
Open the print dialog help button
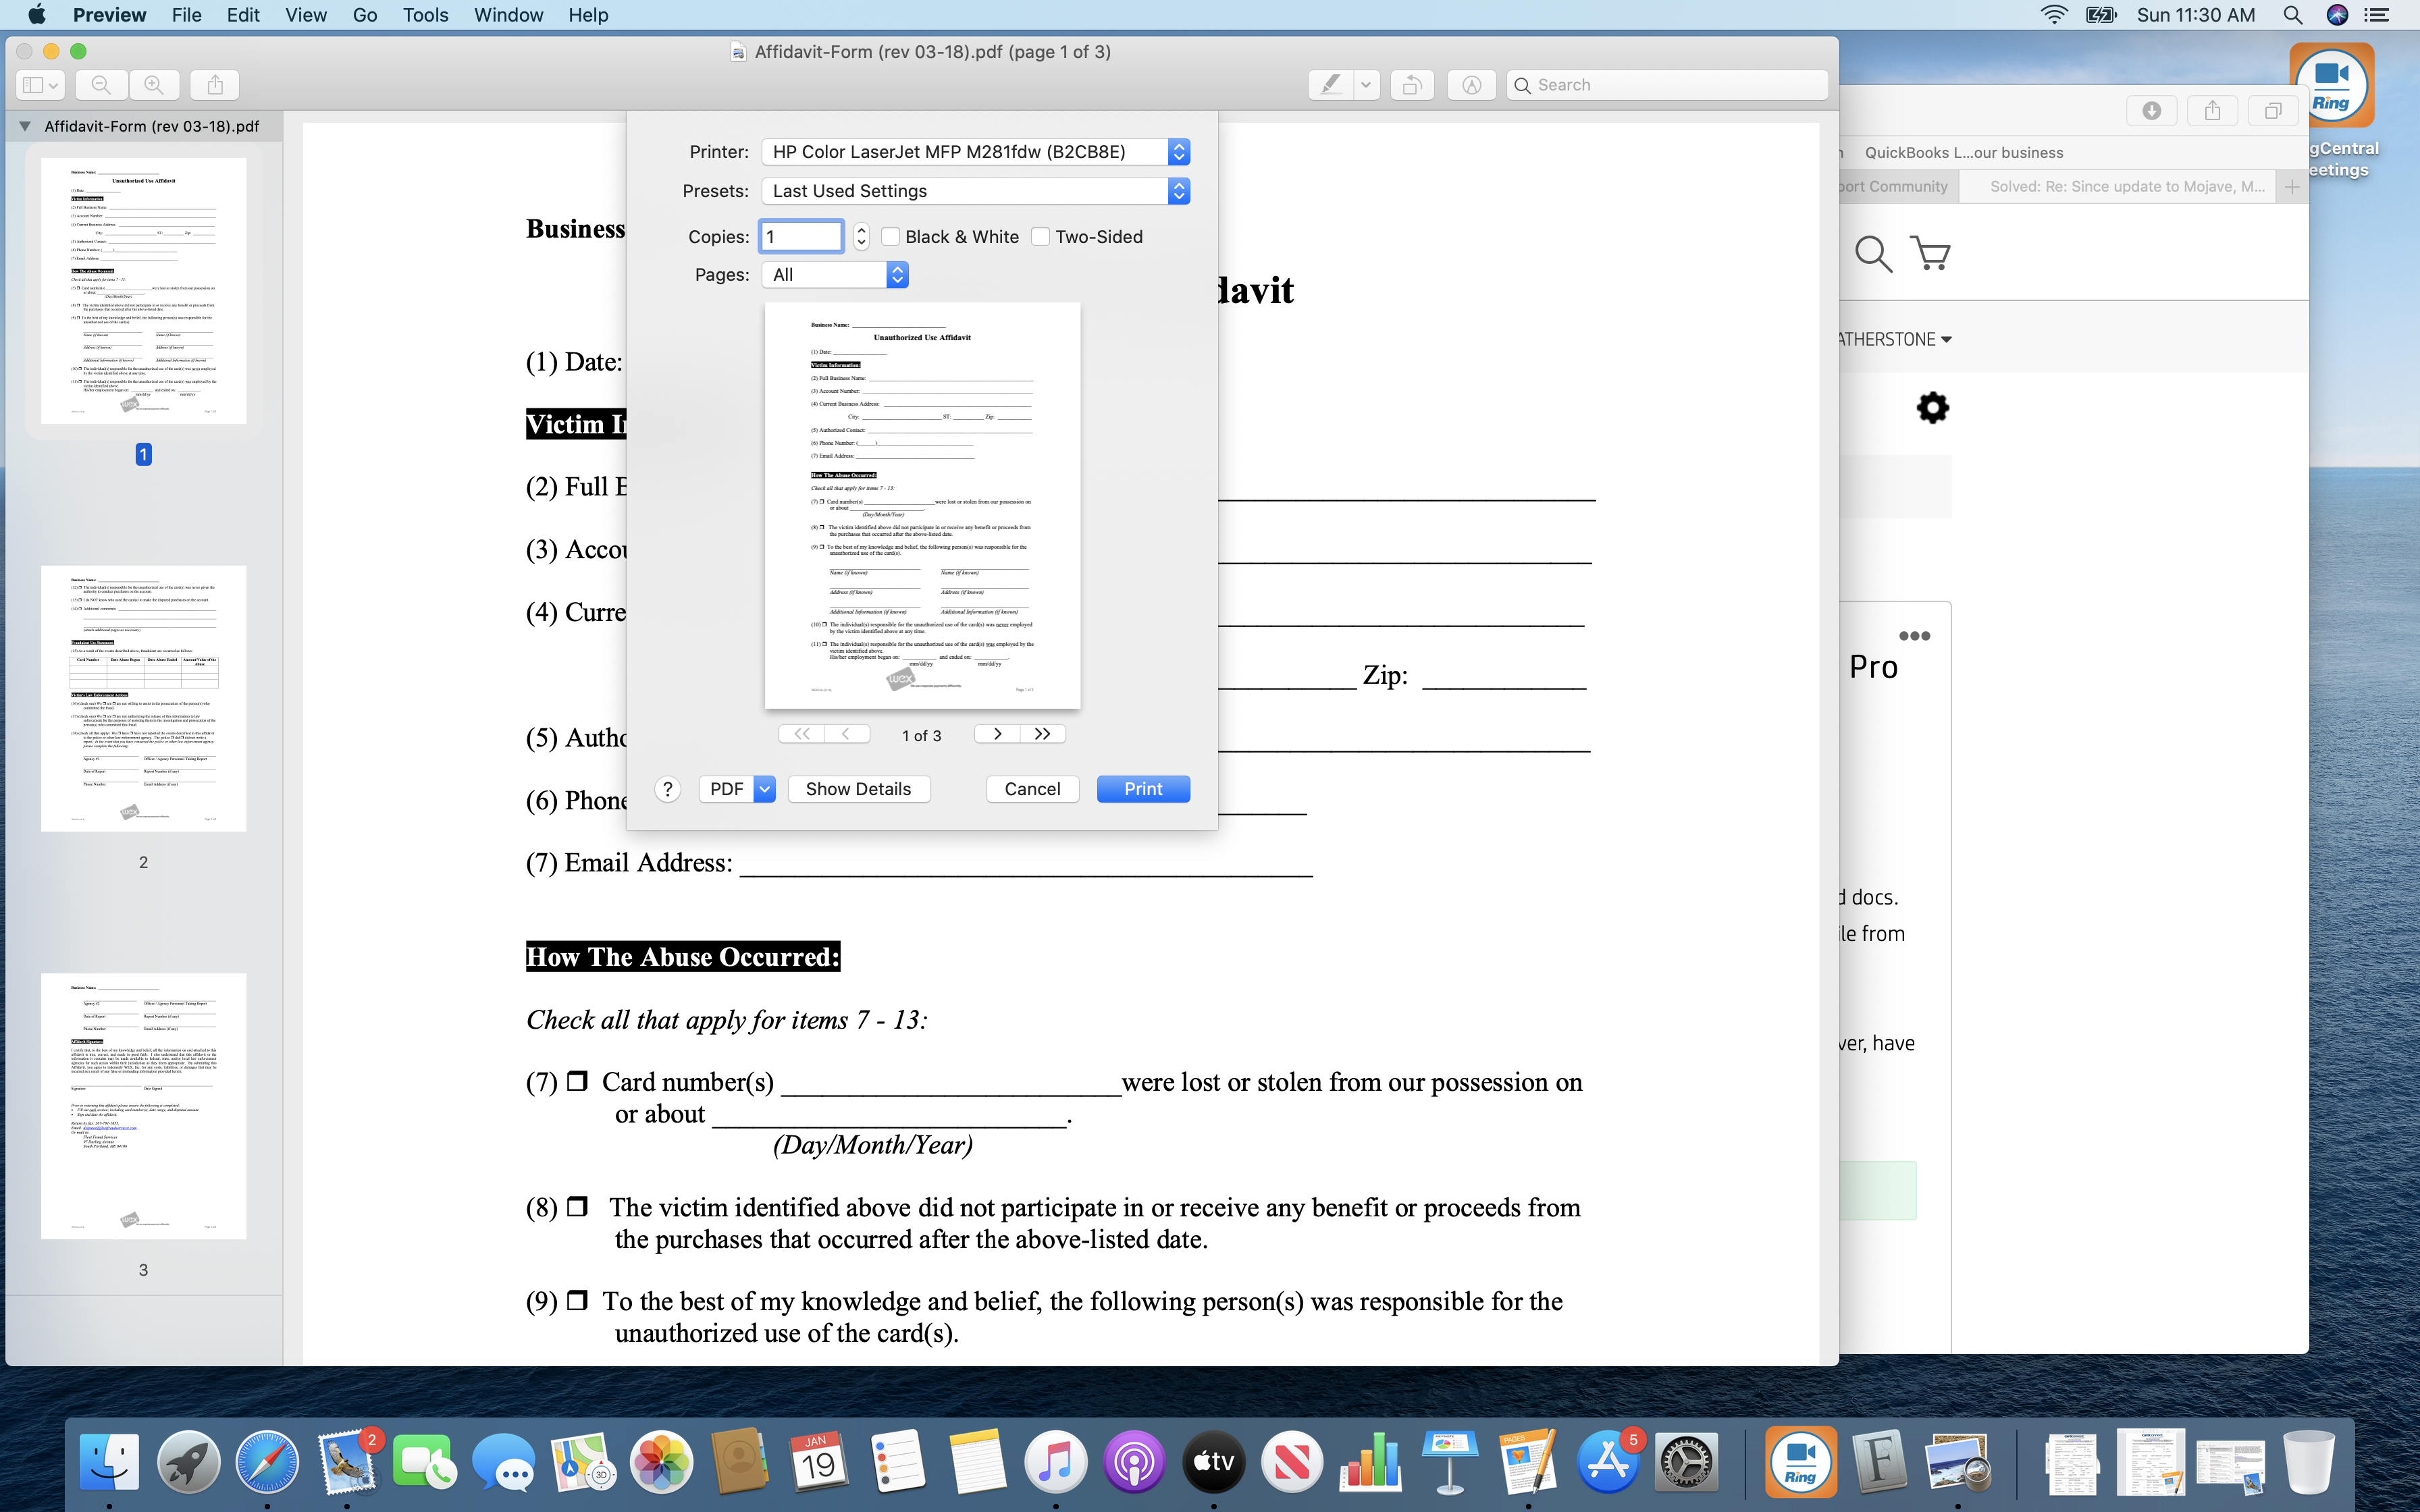pos(667,789)
